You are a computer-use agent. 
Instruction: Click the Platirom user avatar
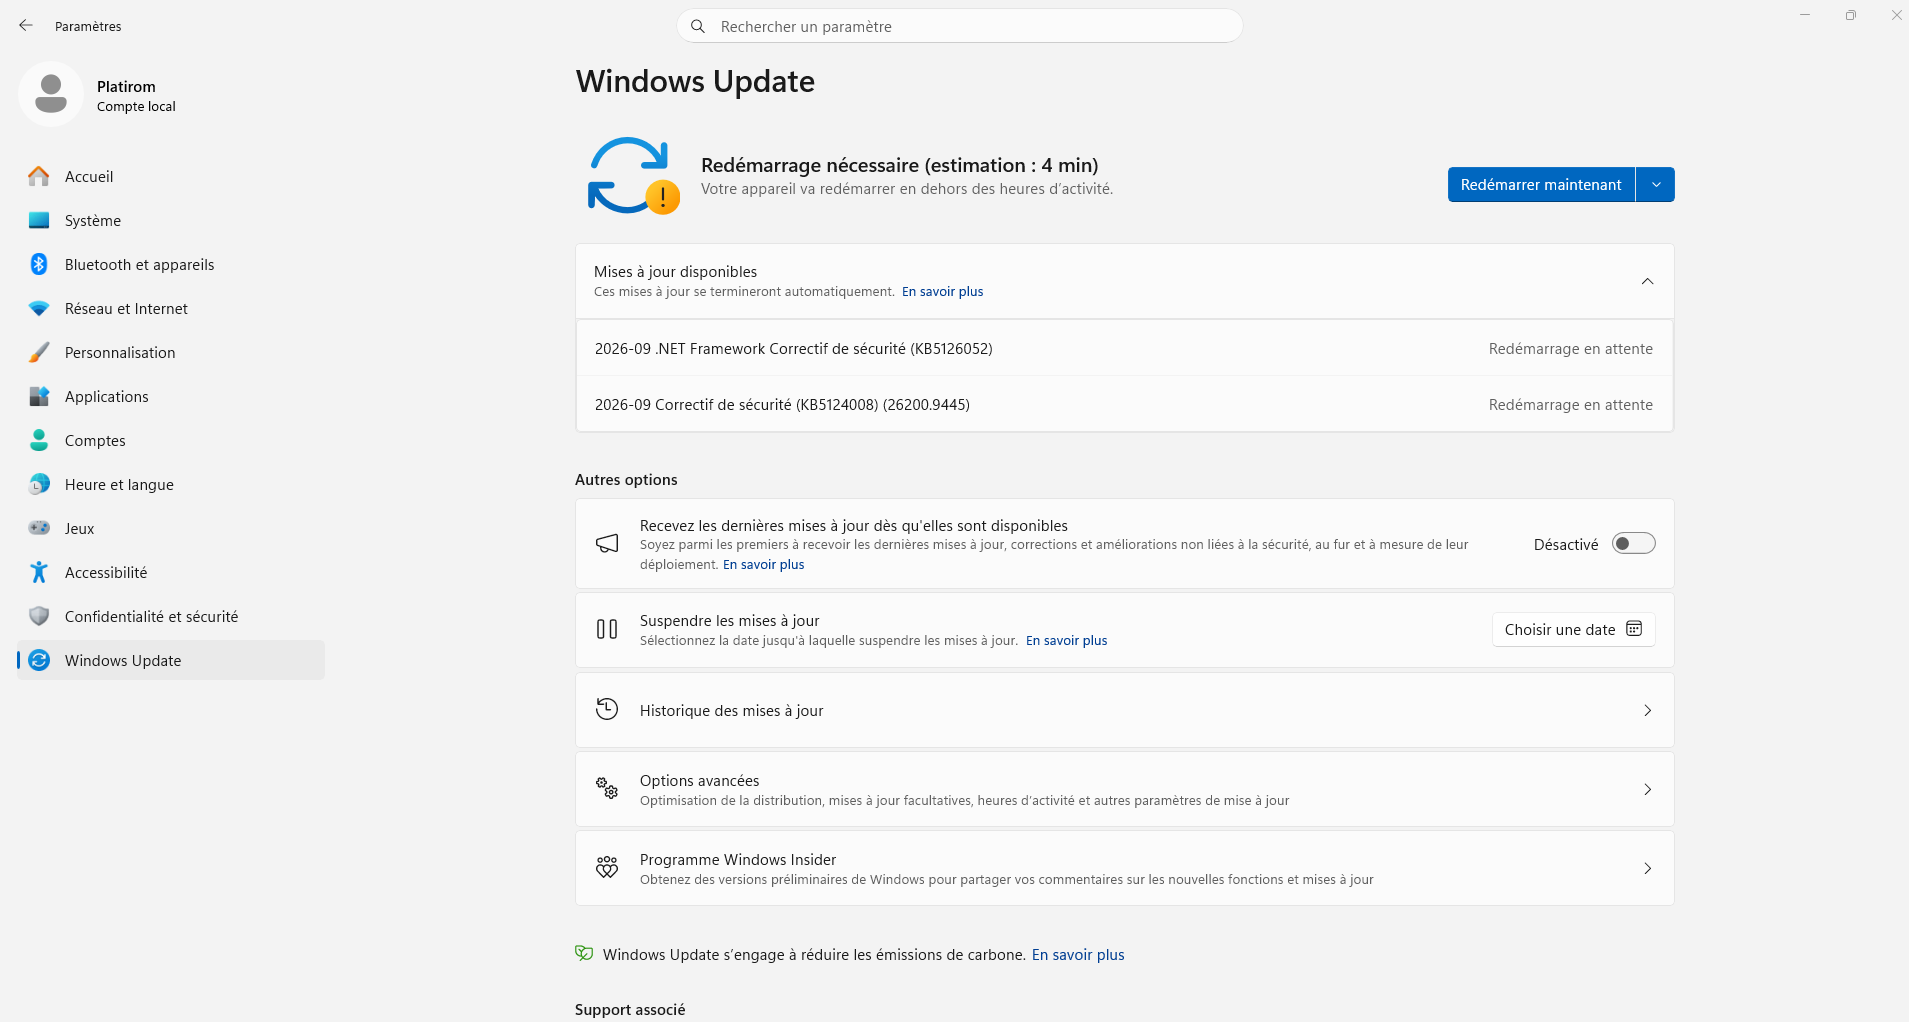click(x=51, y=94)
